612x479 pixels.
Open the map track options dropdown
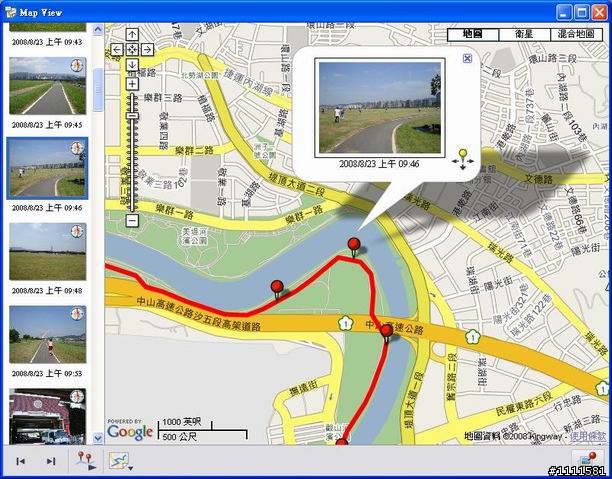(x=120, y=461)
